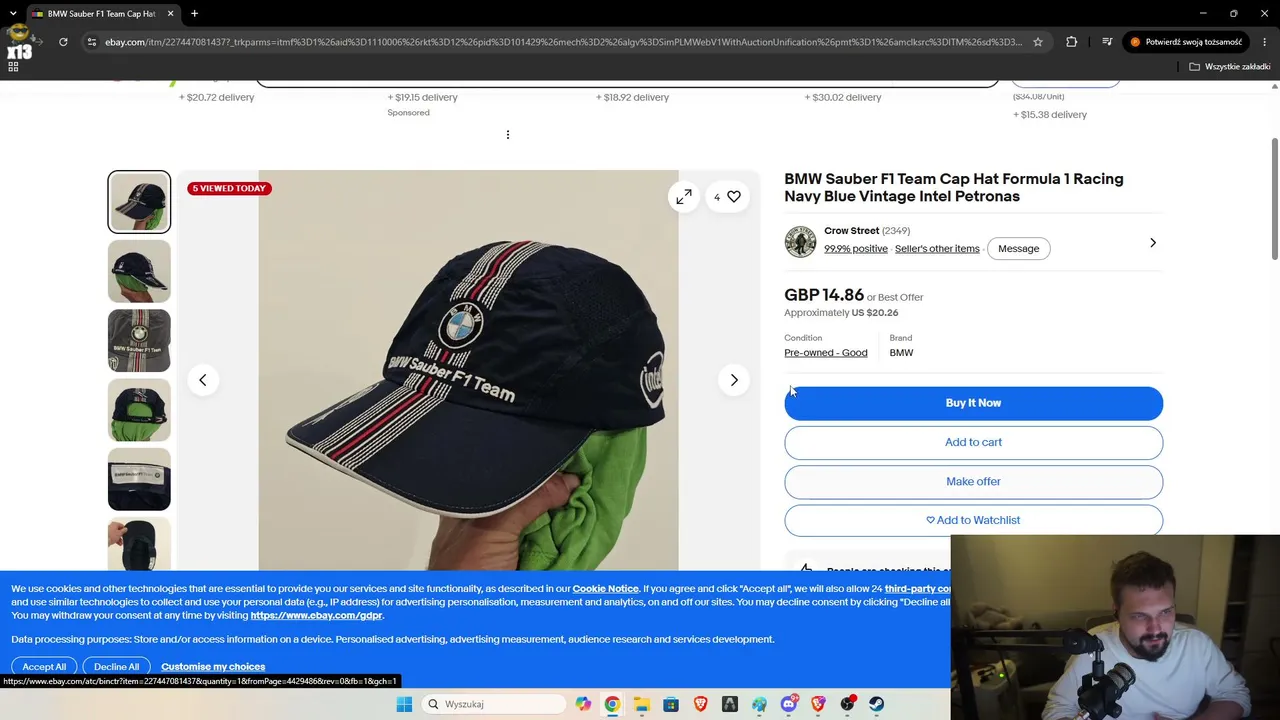Screen dimensions: 1280x720
Task: Open the three-dot options above the gallery
Action: coord(508,135)
